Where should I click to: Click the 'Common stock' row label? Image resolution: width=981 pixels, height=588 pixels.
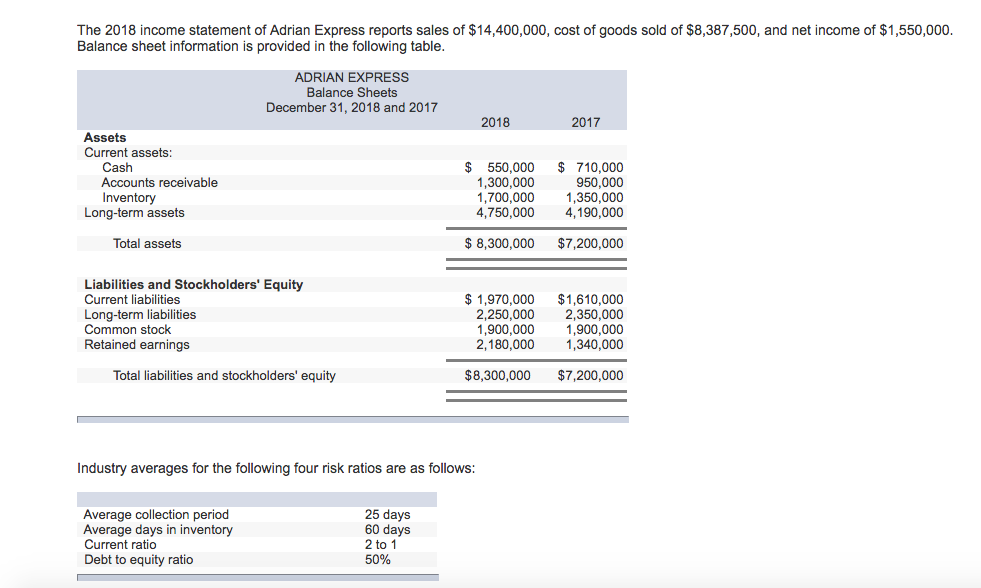point(128,330)
